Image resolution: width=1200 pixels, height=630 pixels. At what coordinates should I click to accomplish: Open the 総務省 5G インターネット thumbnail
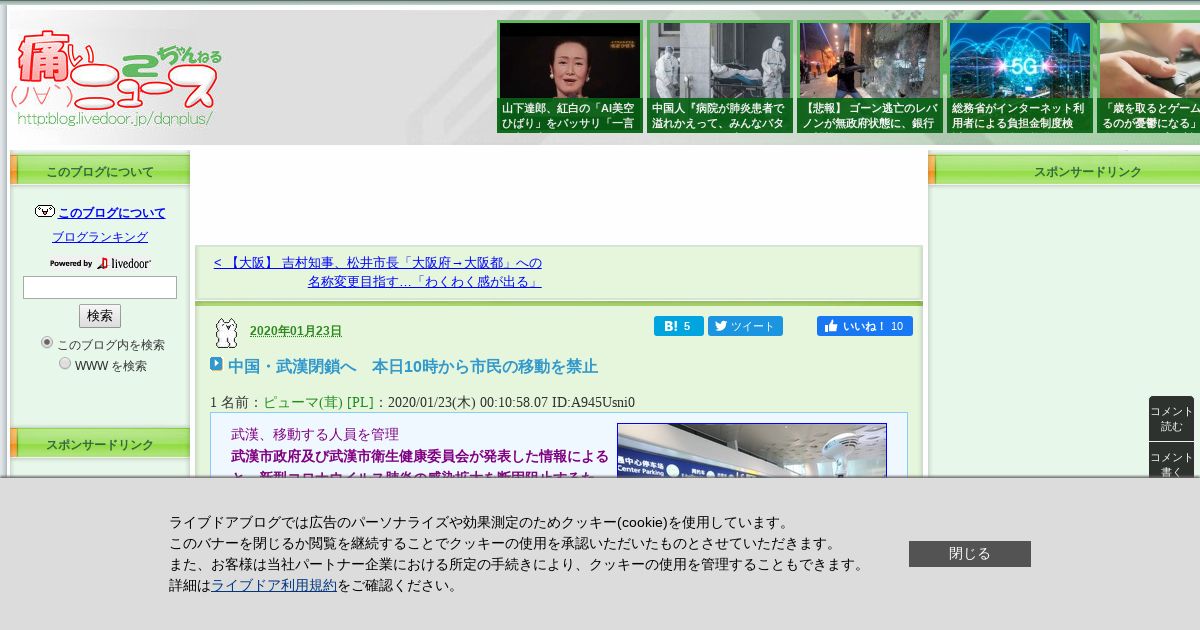coord(1020,77)
